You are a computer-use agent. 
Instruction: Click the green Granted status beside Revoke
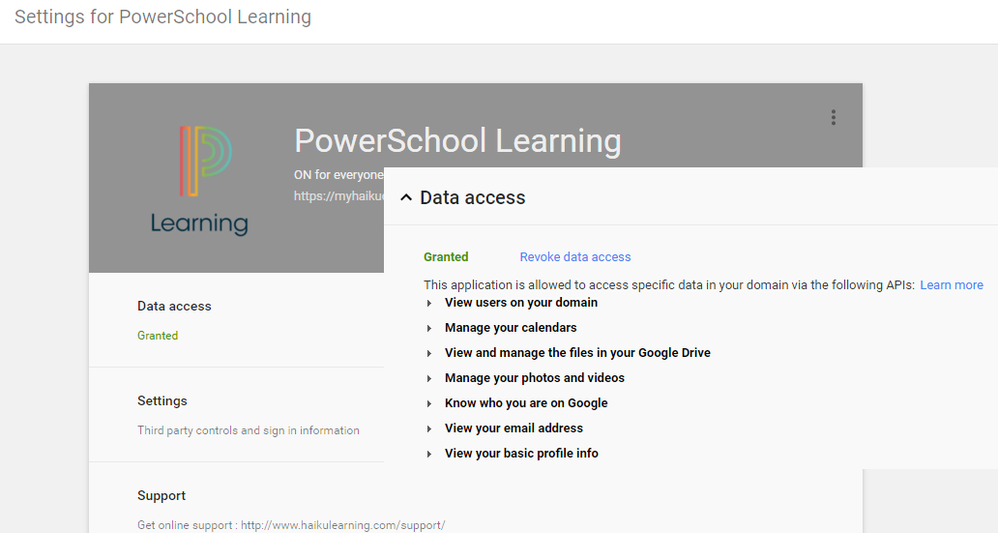(x=446, y=257)
